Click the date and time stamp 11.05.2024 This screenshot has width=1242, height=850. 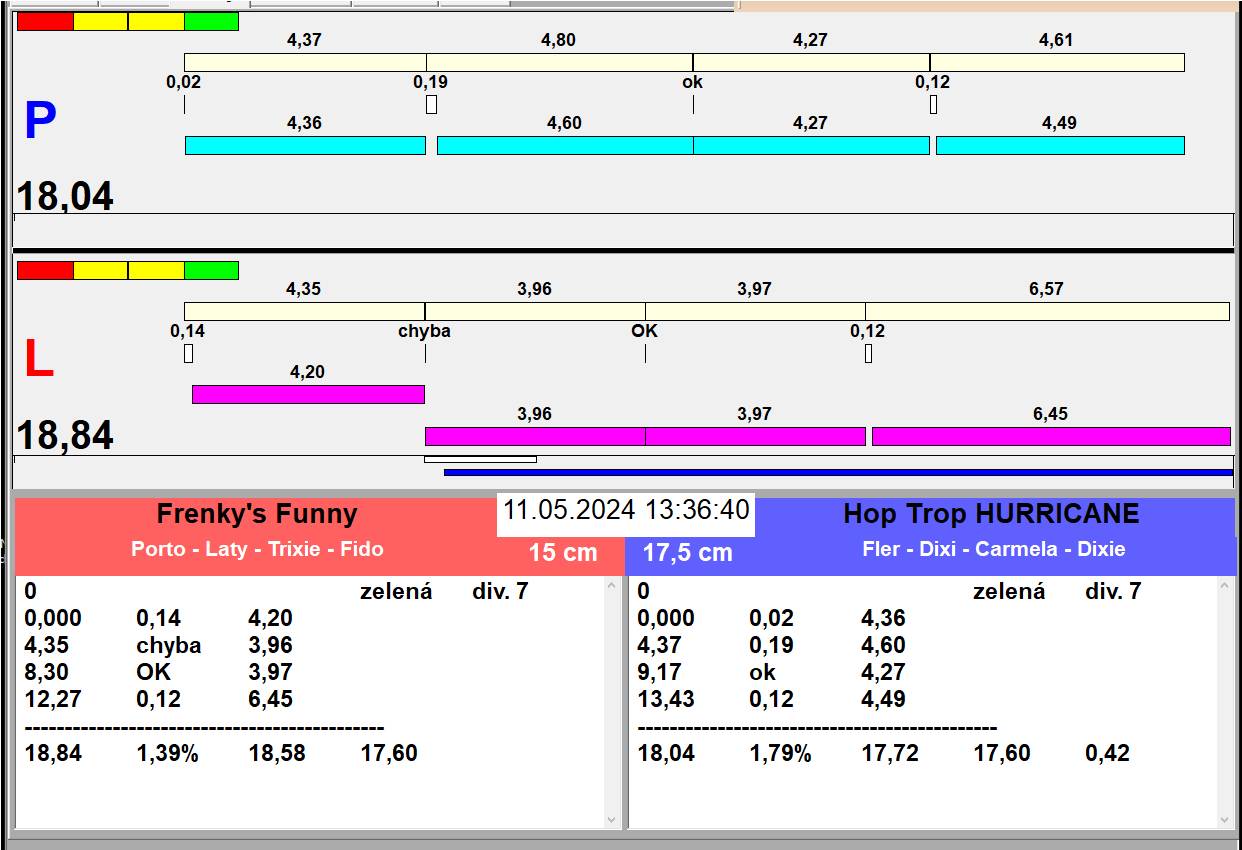626,510
